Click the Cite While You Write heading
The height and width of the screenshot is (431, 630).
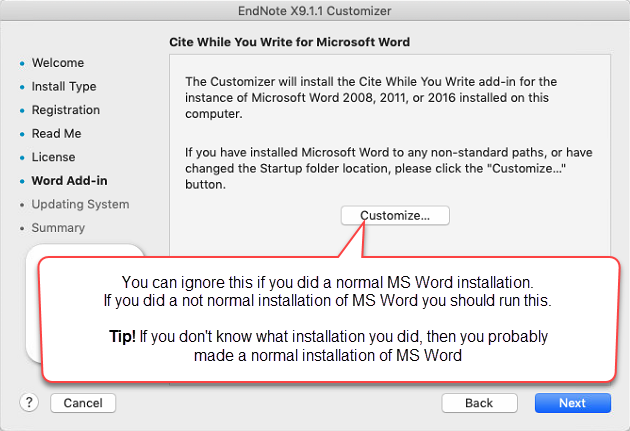289,42
